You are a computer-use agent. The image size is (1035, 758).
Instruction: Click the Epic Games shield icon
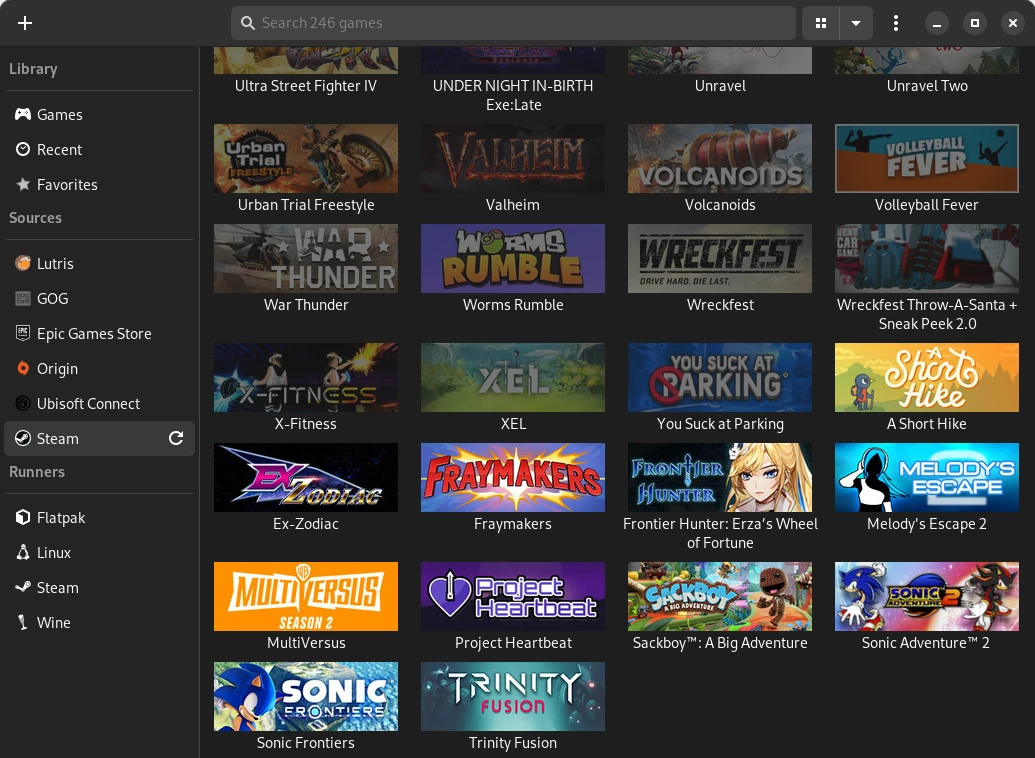23,333
